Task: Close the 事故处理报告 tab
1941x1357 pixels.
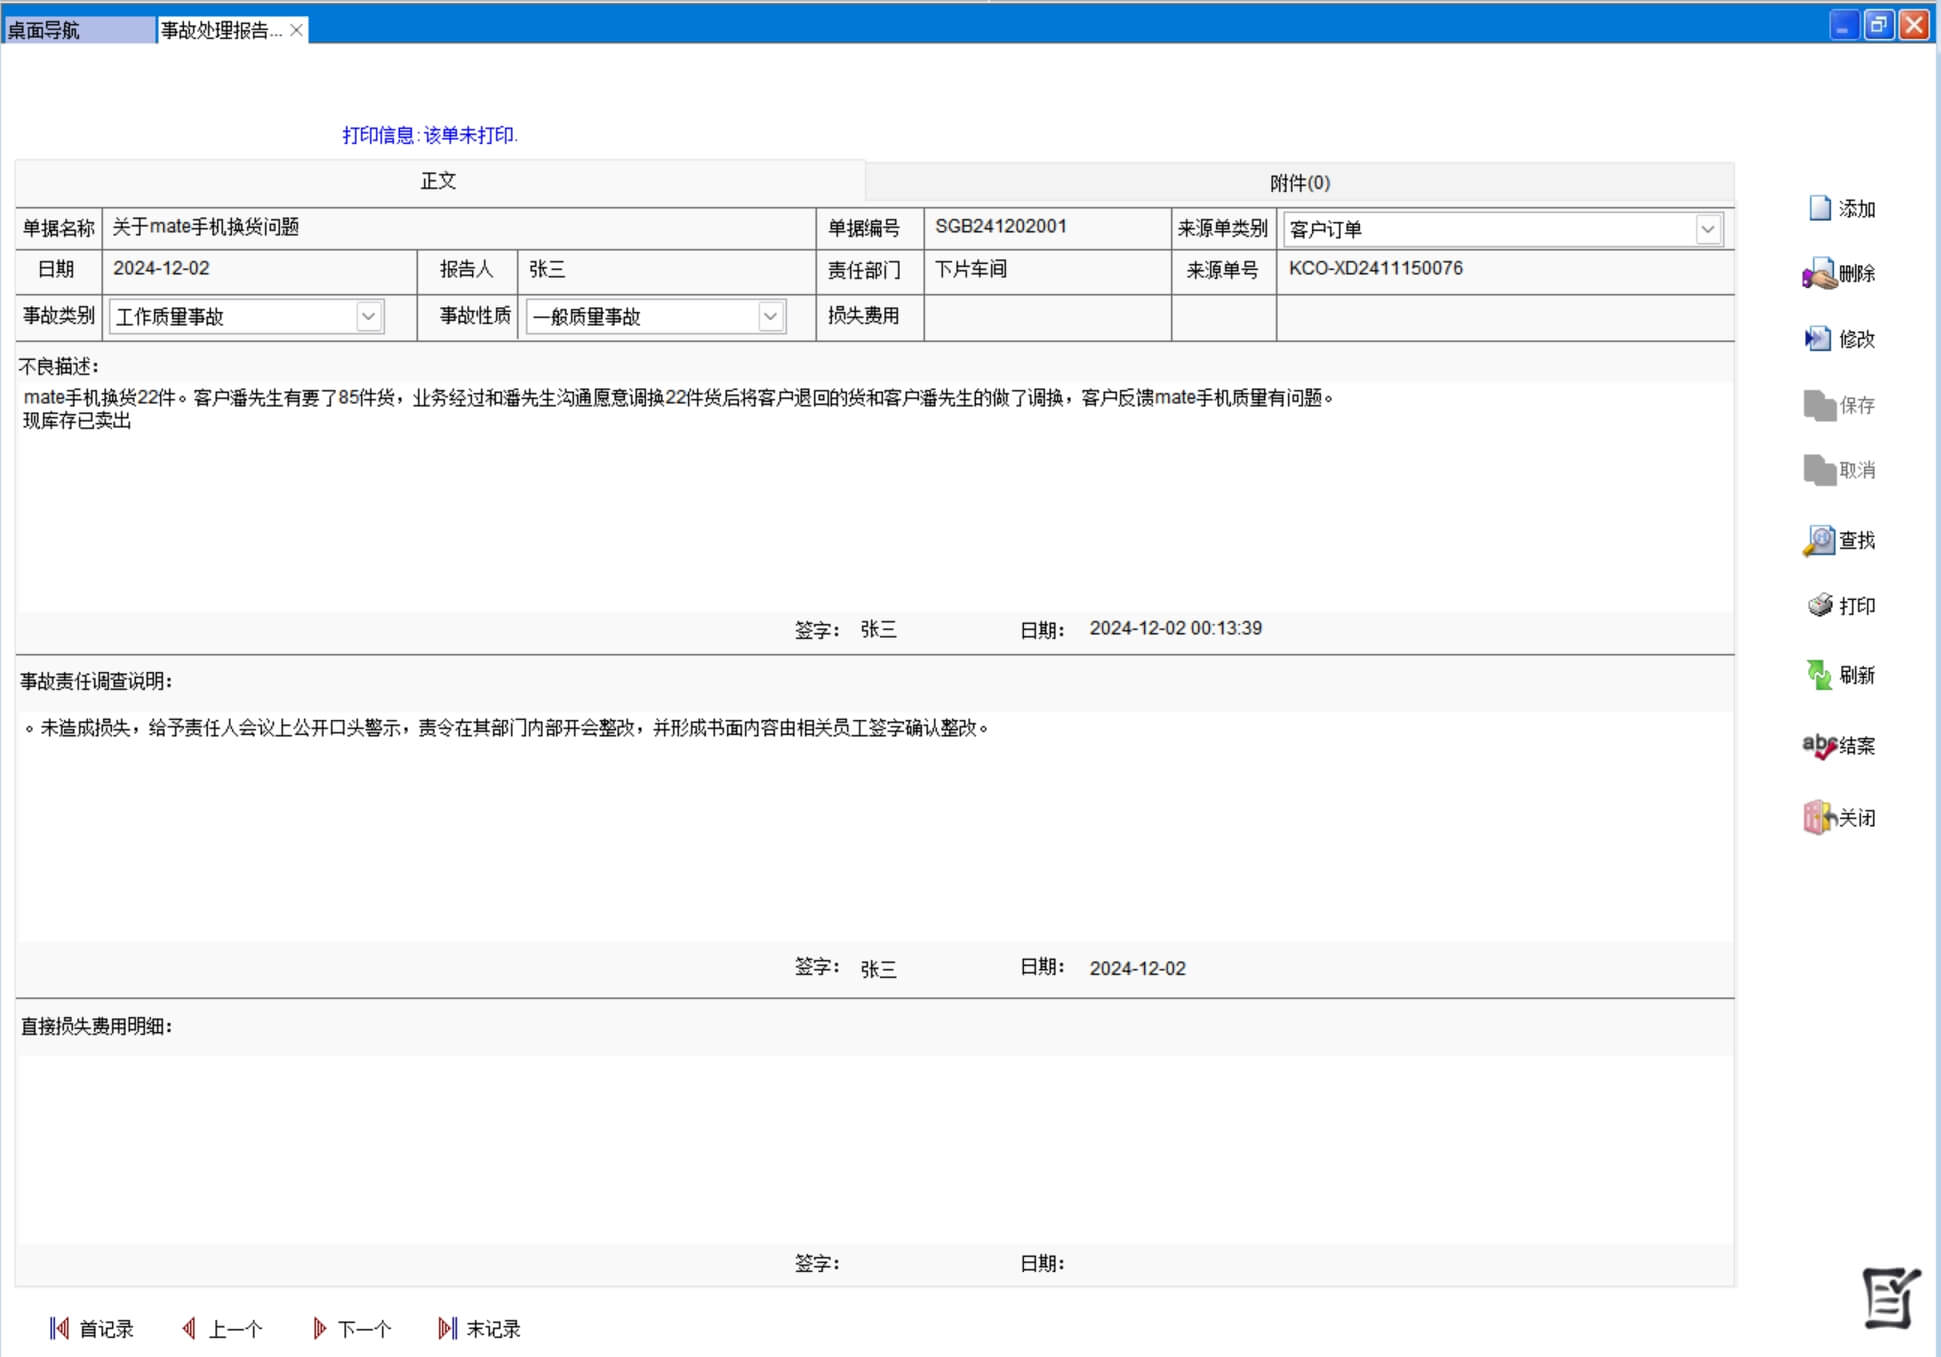Action: (x=296, y=30)
